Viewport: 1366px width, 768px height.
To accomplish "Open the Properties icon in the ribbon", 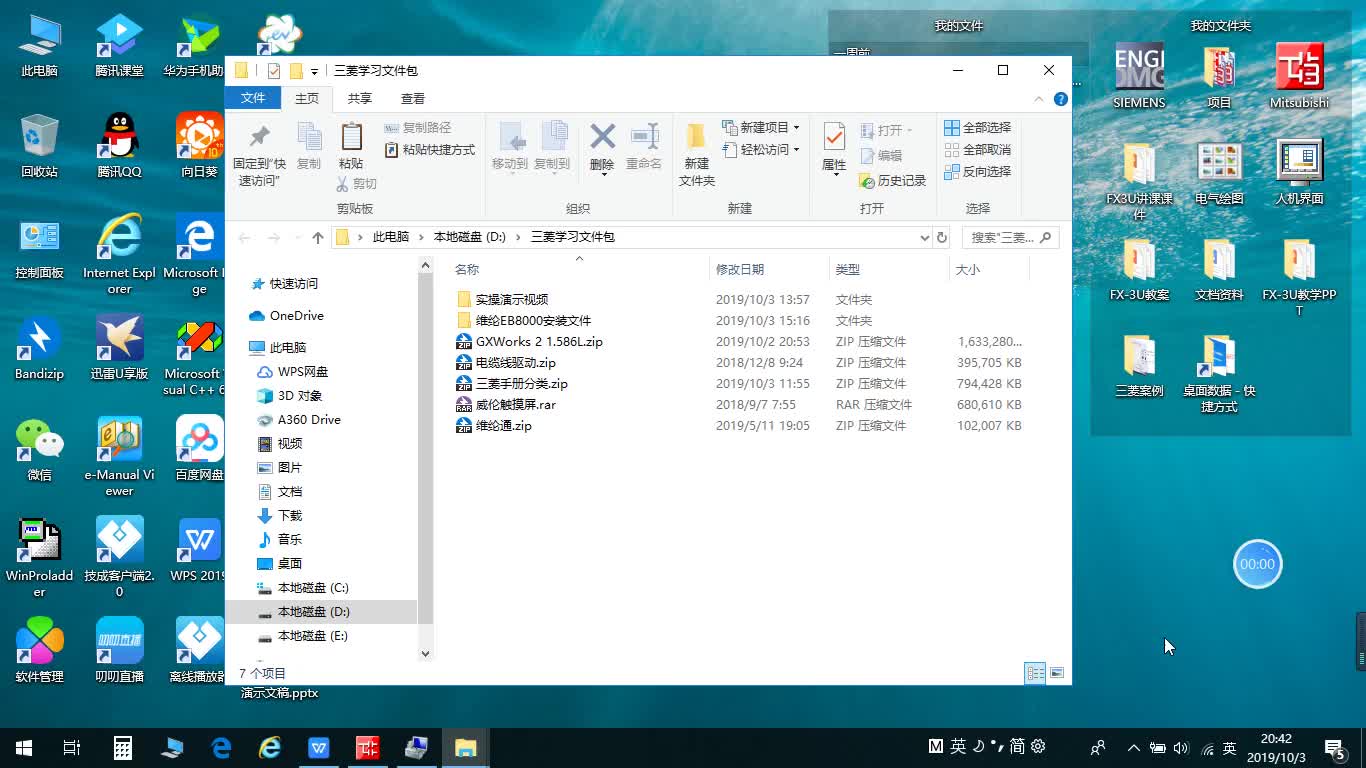I will 834,137.
